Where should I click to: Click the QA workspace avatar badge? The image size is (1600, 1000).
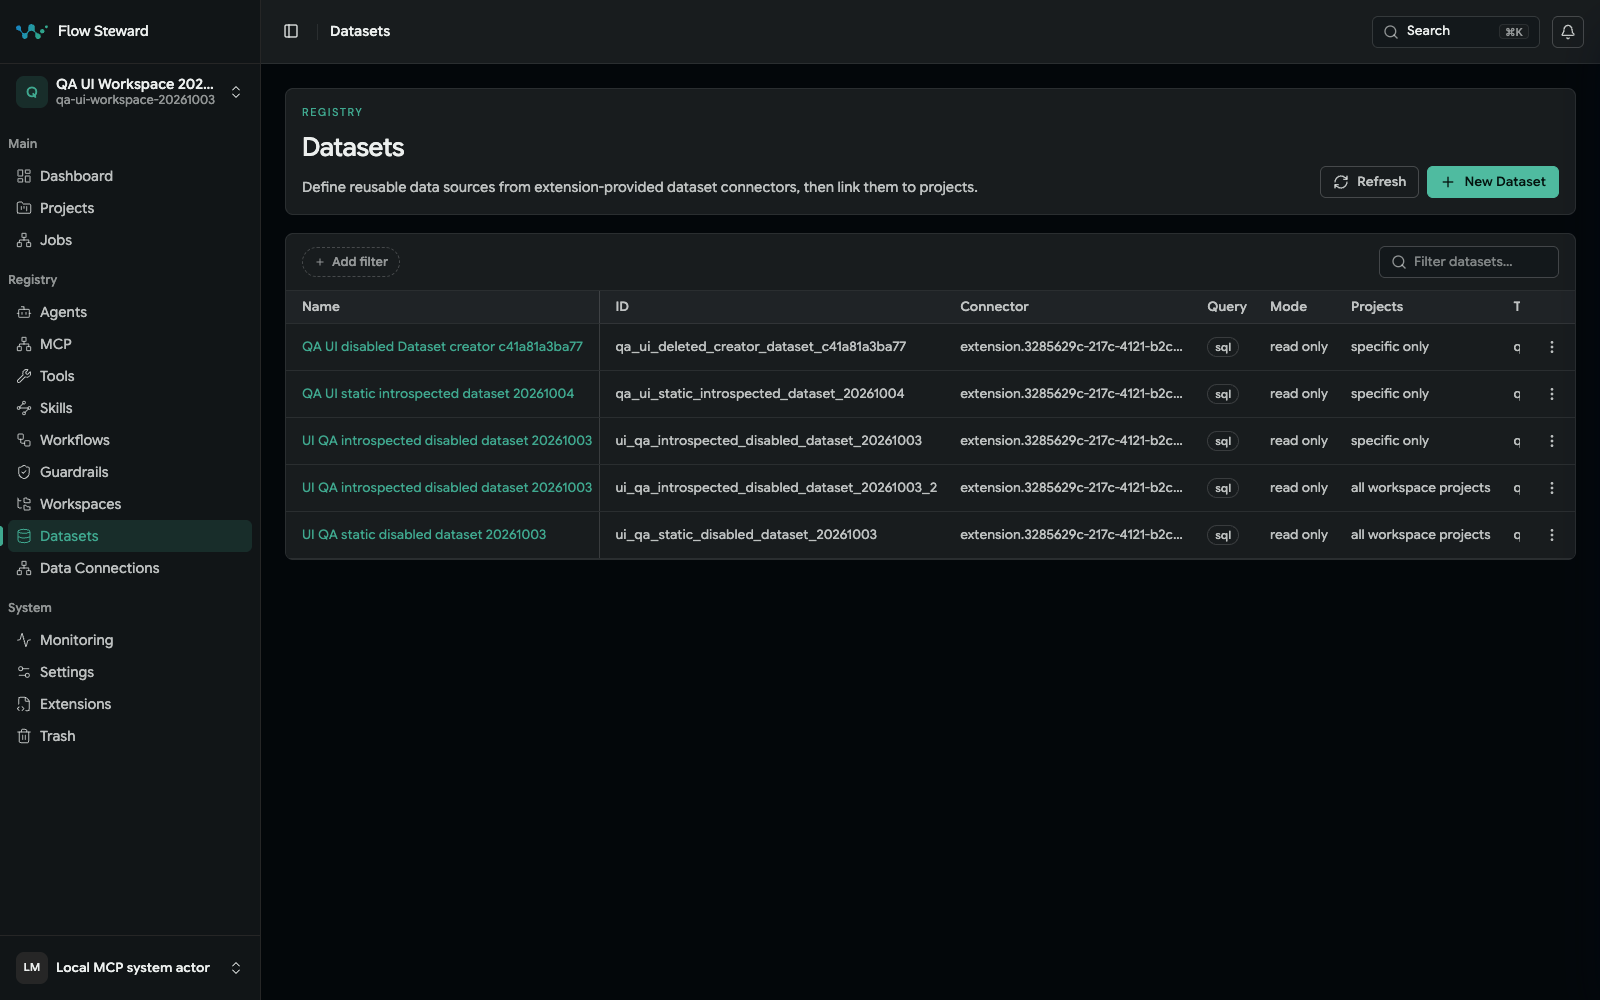tap(32, 92)
